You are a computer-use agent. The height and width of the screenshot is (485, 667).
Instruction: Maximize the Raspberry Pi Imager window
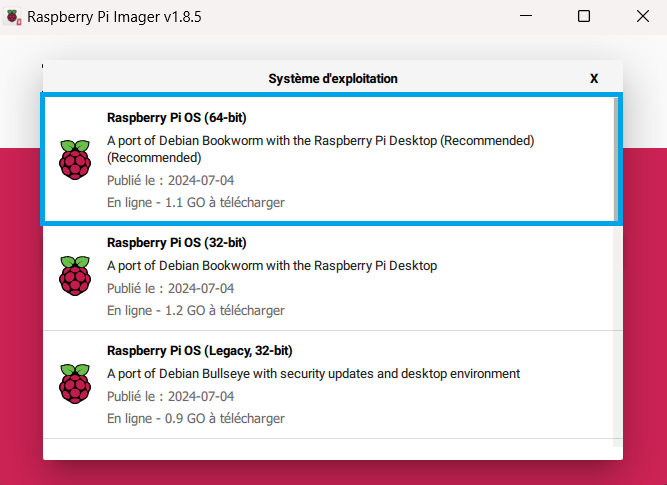click(x=584, y=17)
